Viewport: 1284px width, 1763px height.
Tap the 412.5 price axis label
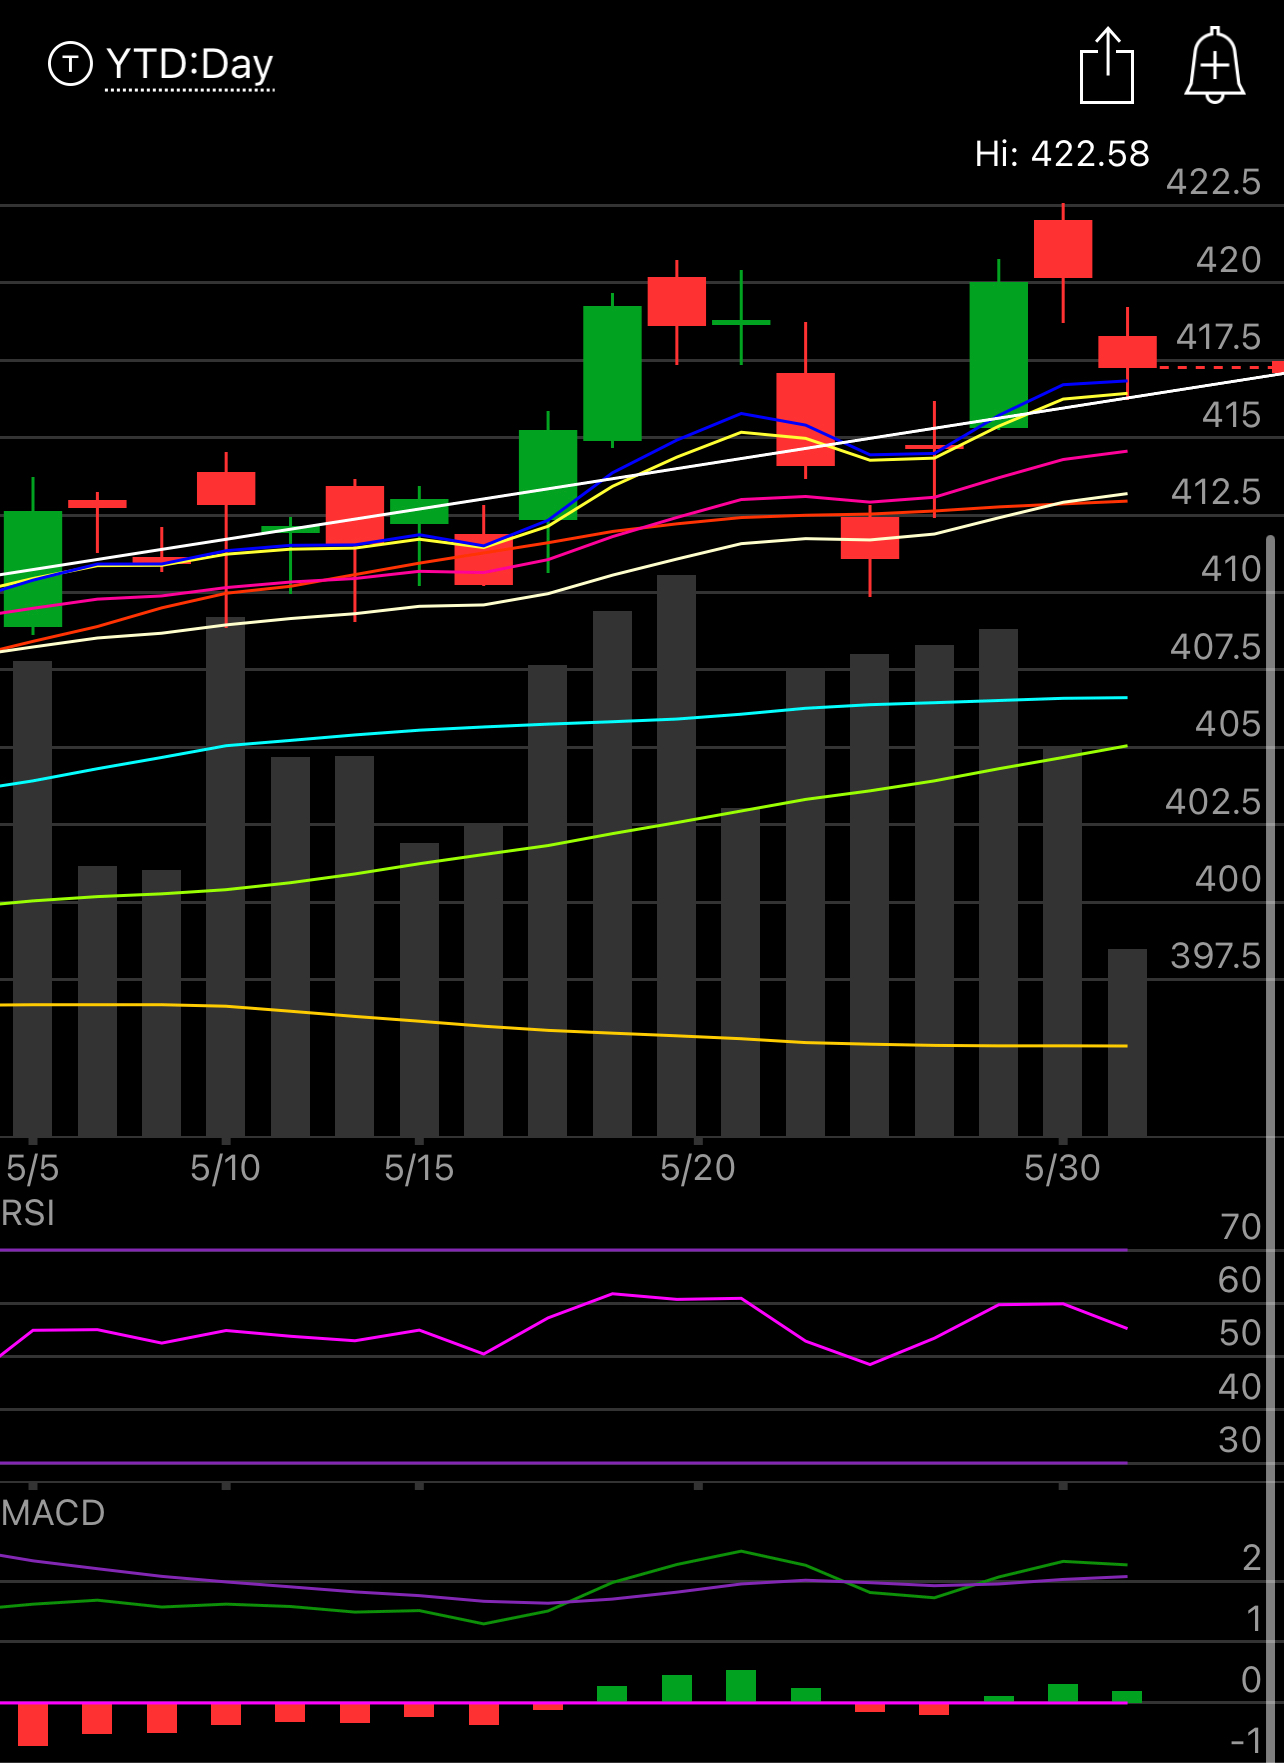pos(1216,492)
